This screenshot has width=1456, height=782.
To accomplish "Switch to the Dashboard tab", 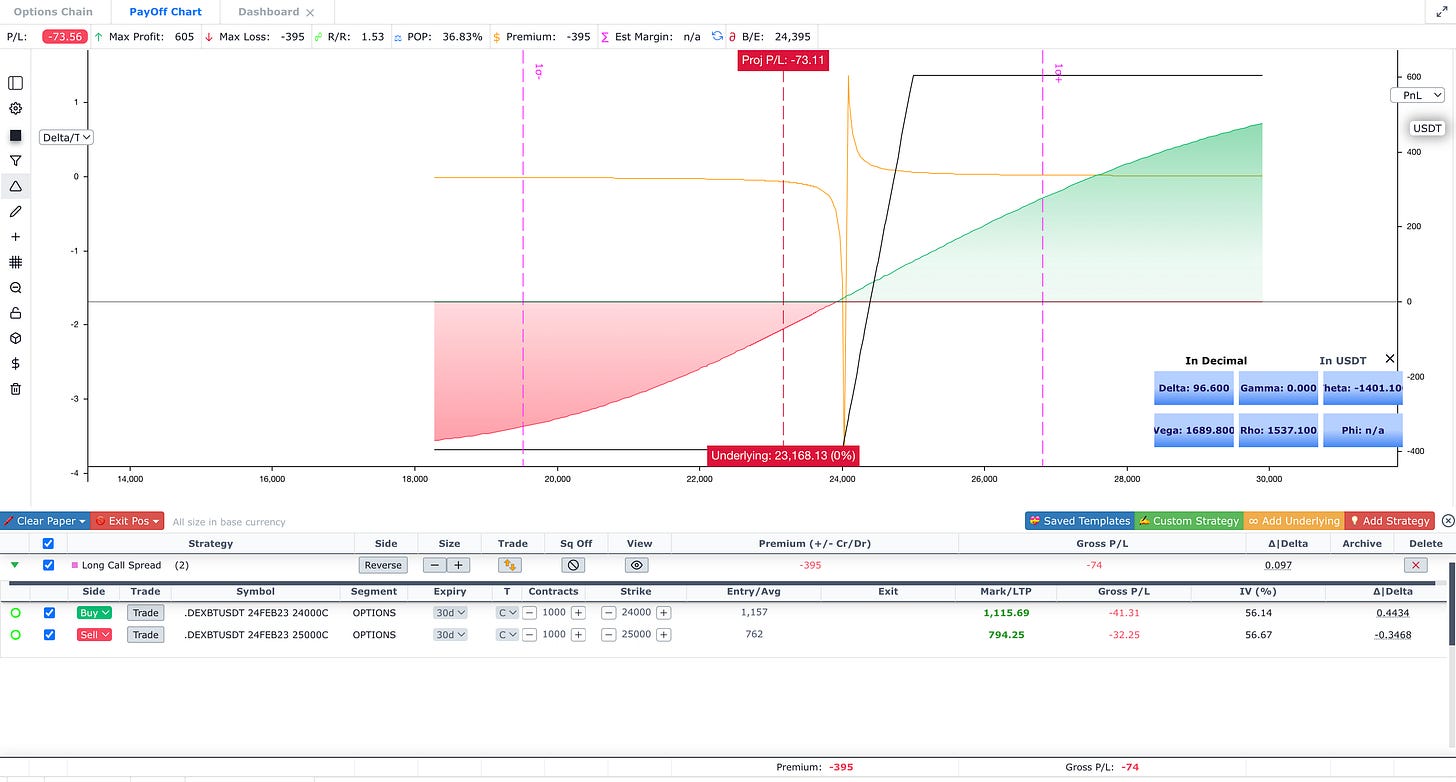I will (268, 12).
